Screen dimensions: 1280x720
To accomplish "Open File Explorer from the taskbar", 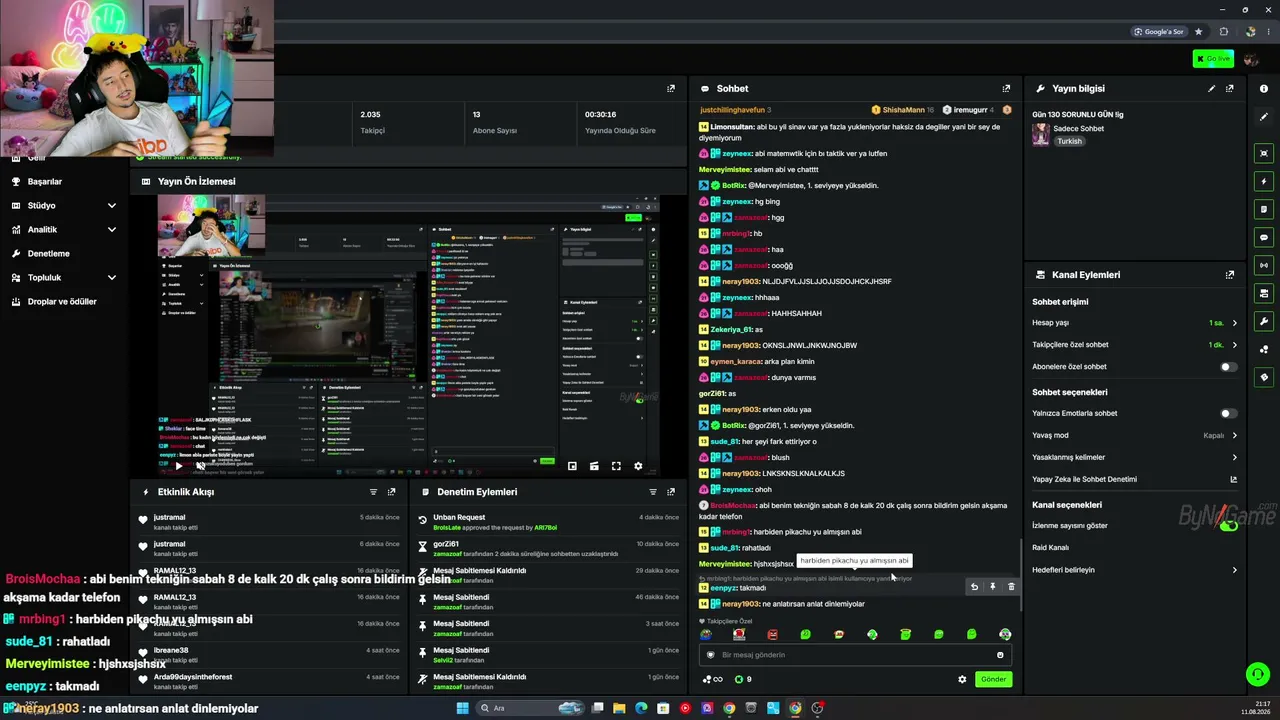I will [619, 708].
